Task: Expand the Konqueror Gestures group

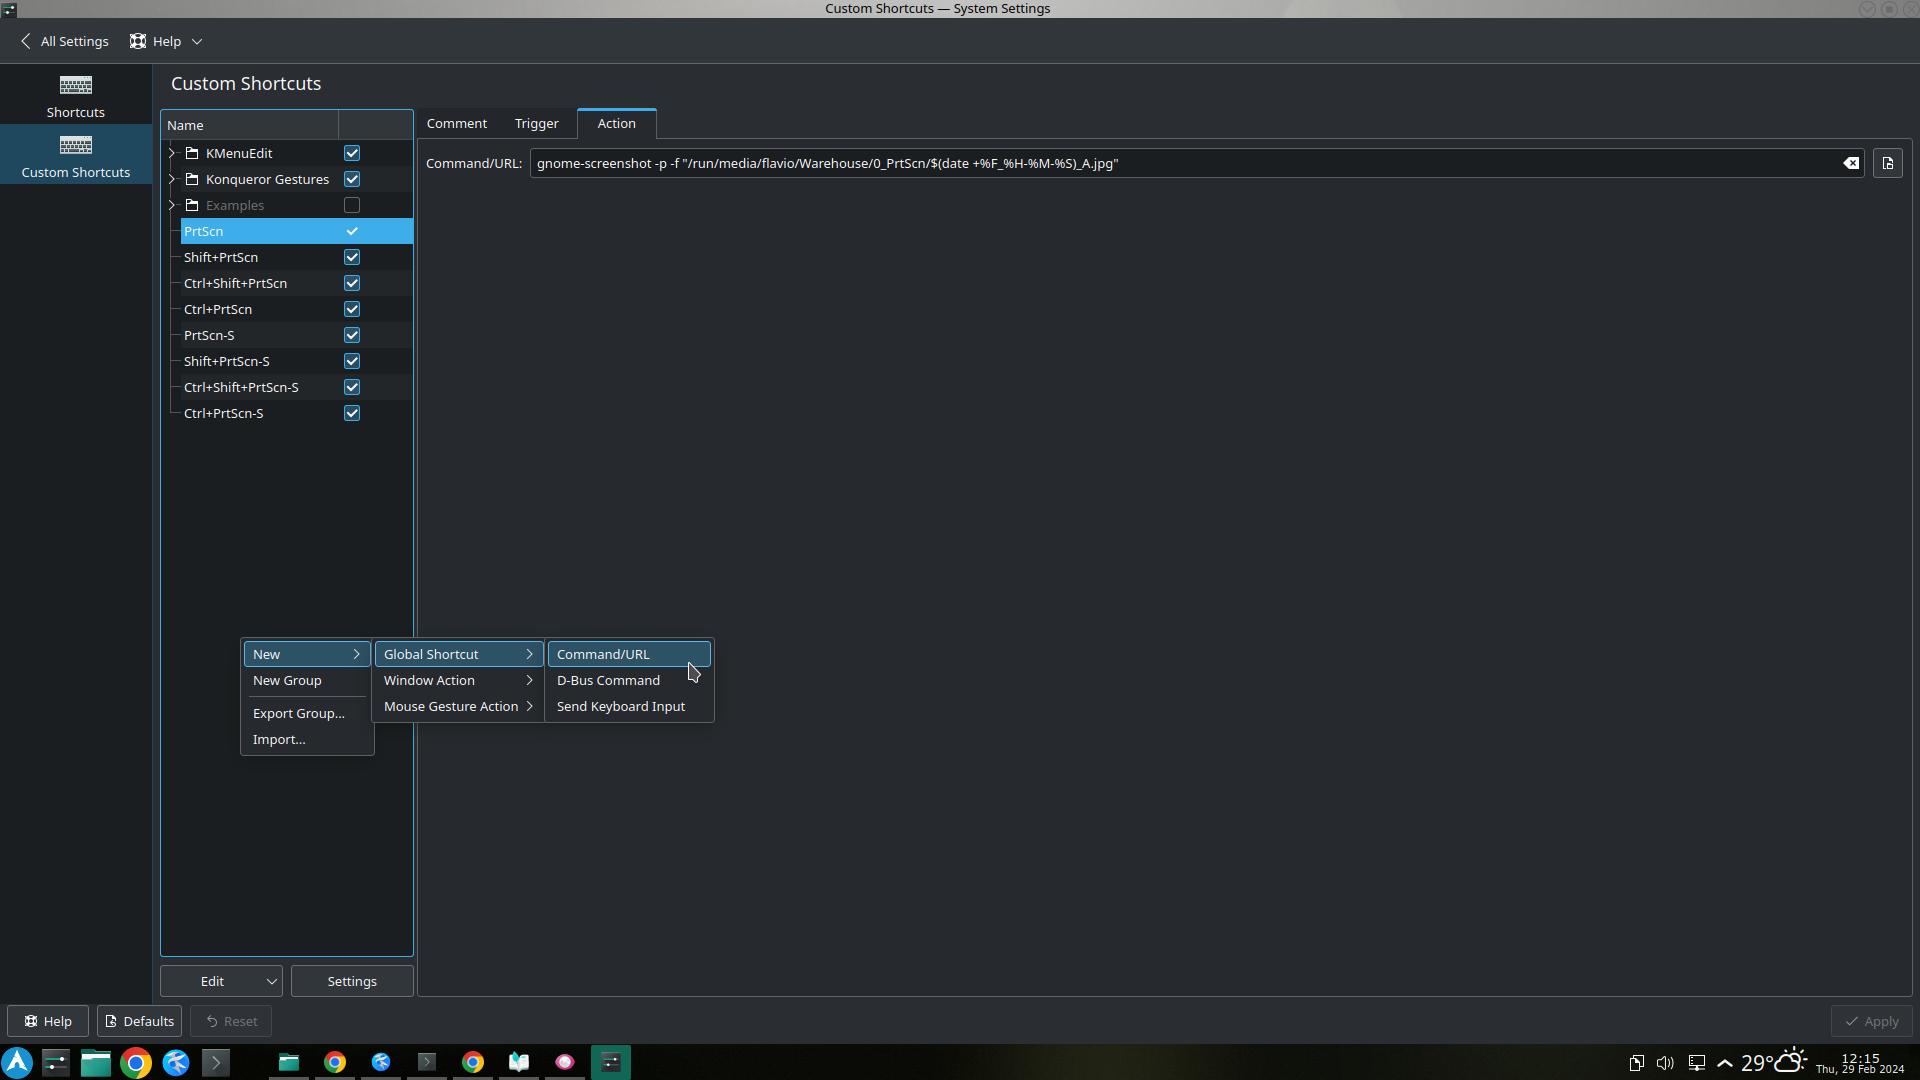Action: [172, 179]
